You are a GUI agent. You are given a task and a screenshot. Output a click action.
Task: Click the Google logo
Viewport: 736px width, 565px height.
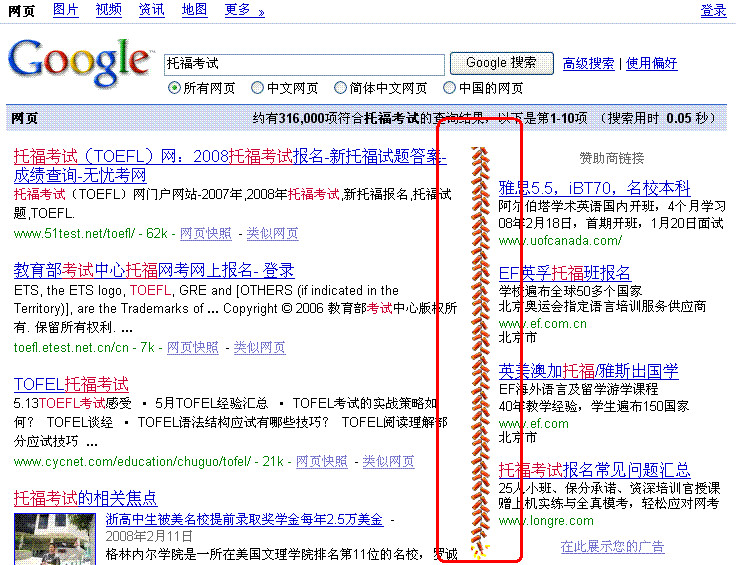[80, 63]
